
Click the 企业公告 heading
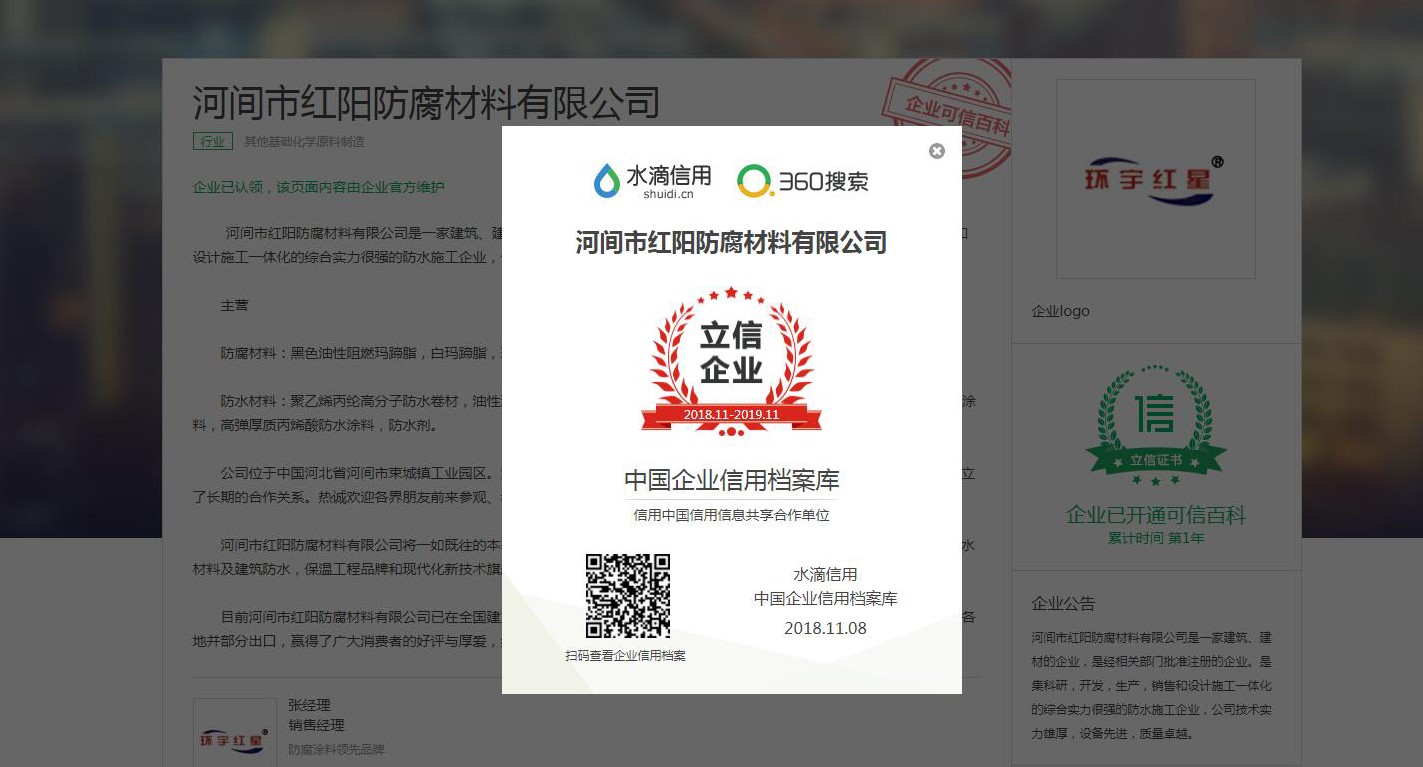click(x=1063, y=604)
